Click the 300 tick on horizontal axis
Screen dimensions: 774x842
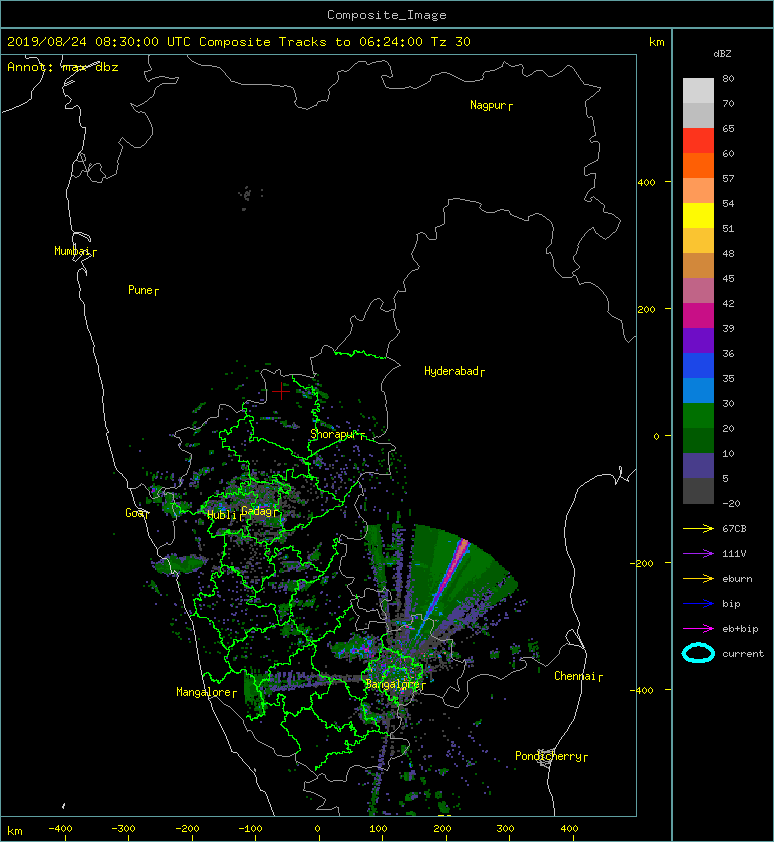pos(505,829)
